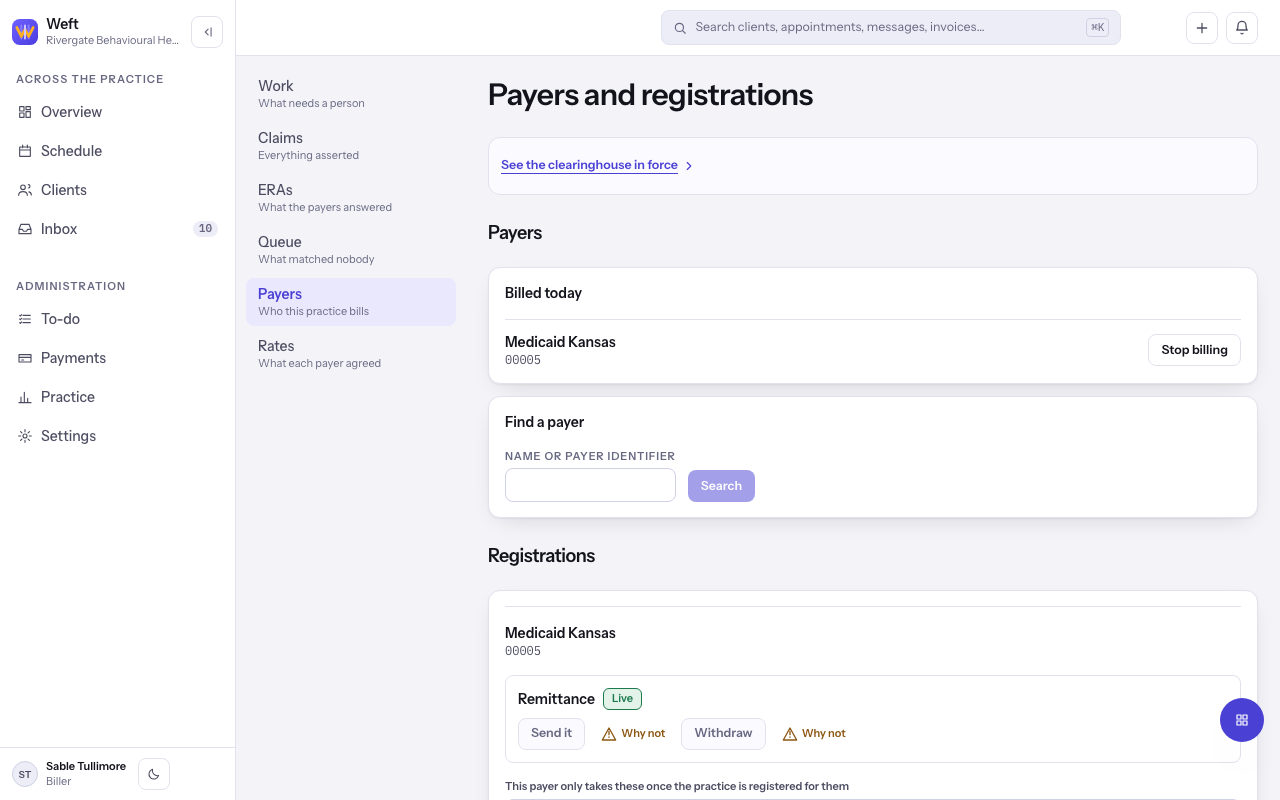
Task: Click the Practice bar chart icon
Action: pyautogui.click(x=25, y=397)
